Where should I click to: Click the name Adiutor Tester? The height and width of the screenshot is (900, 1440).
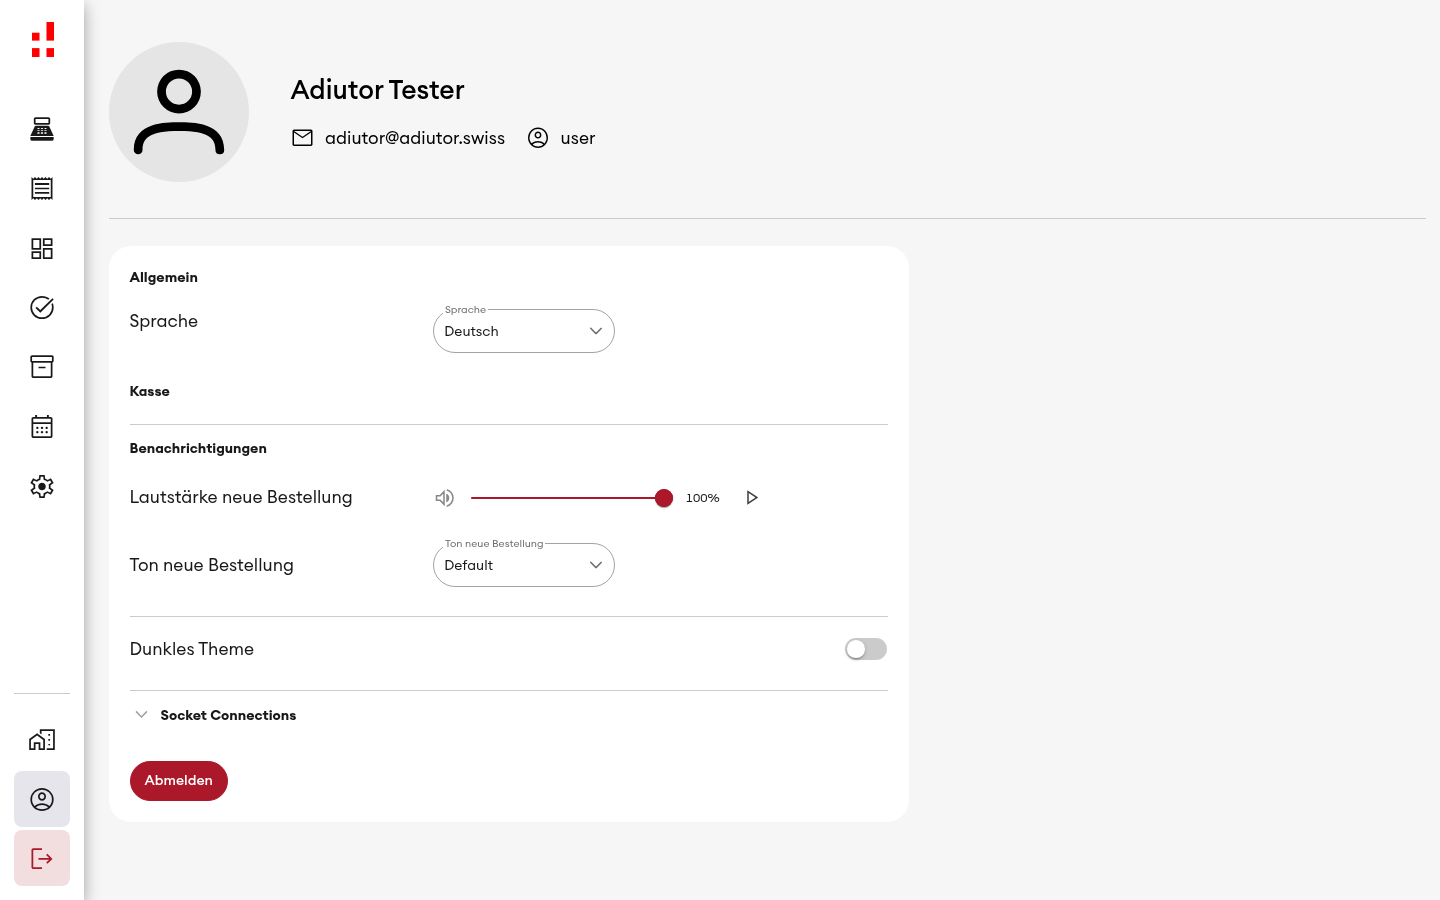coord(378,89)
